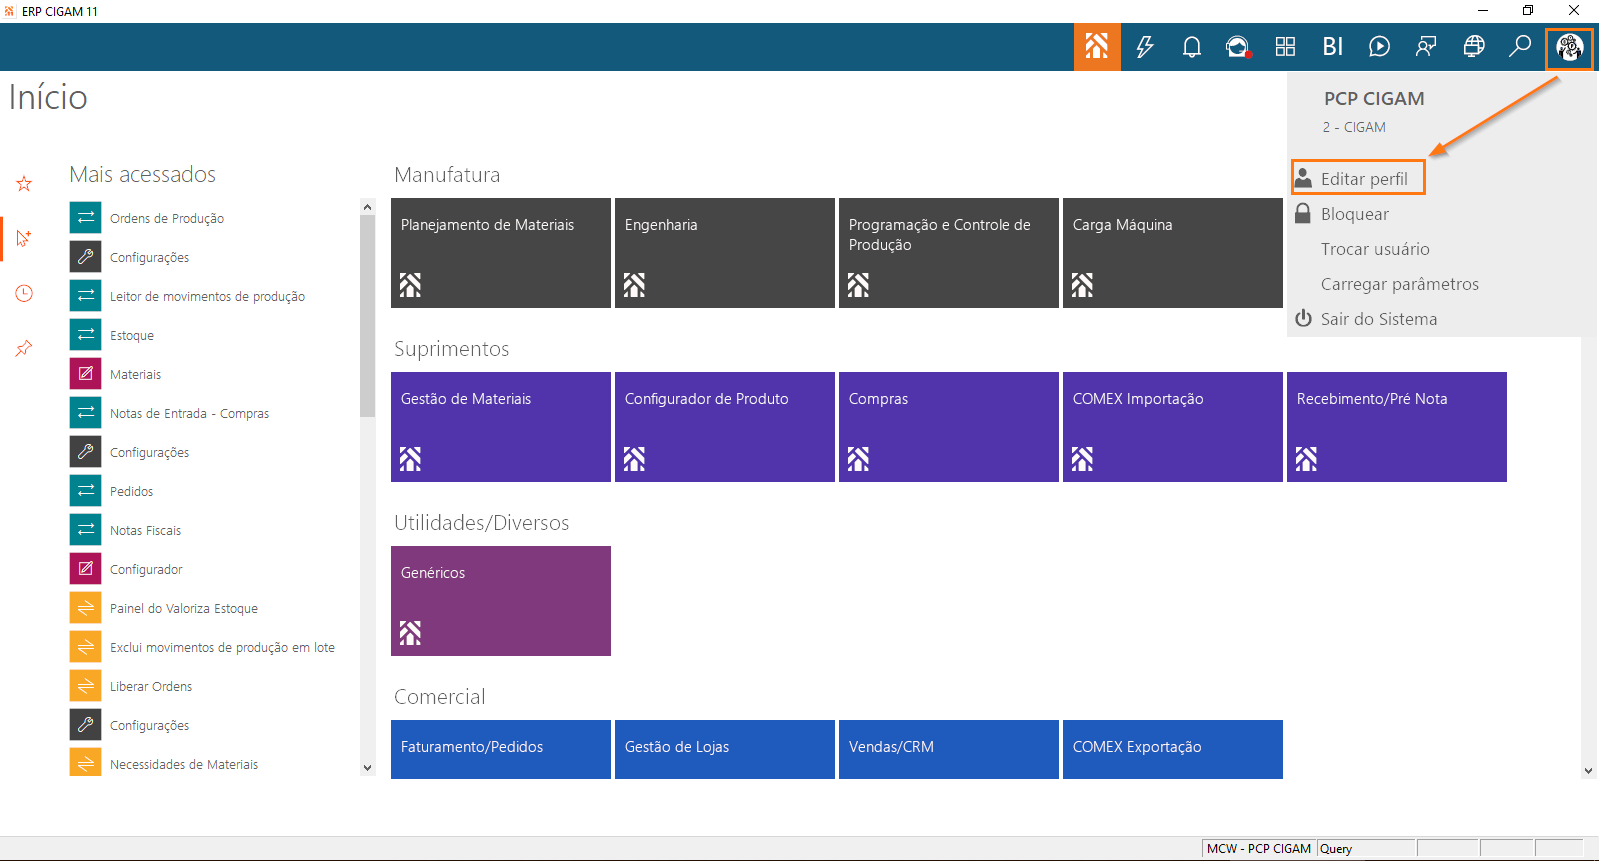
Task: Choose Trocar usuário in the user menu
Action: (1375, 249)
